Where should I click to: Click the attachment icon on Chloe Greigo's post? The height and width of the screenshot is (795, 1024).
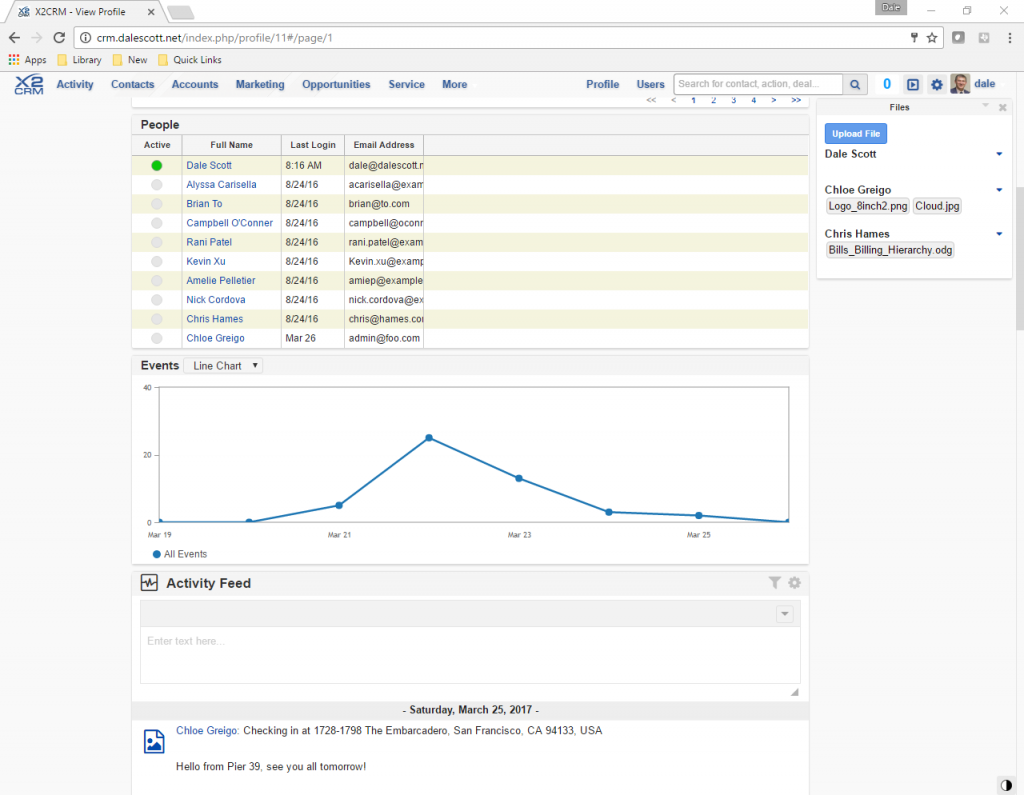153,741
